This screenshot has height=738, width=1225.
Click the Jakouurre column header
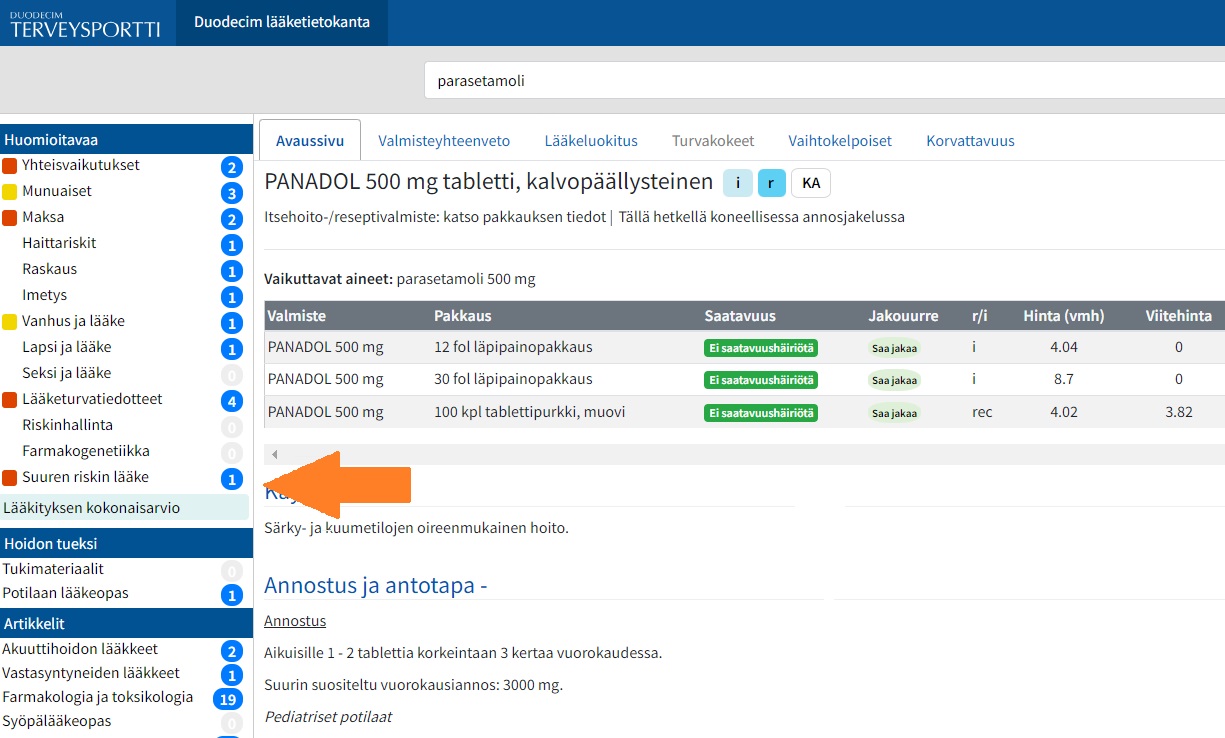point(903,316)
